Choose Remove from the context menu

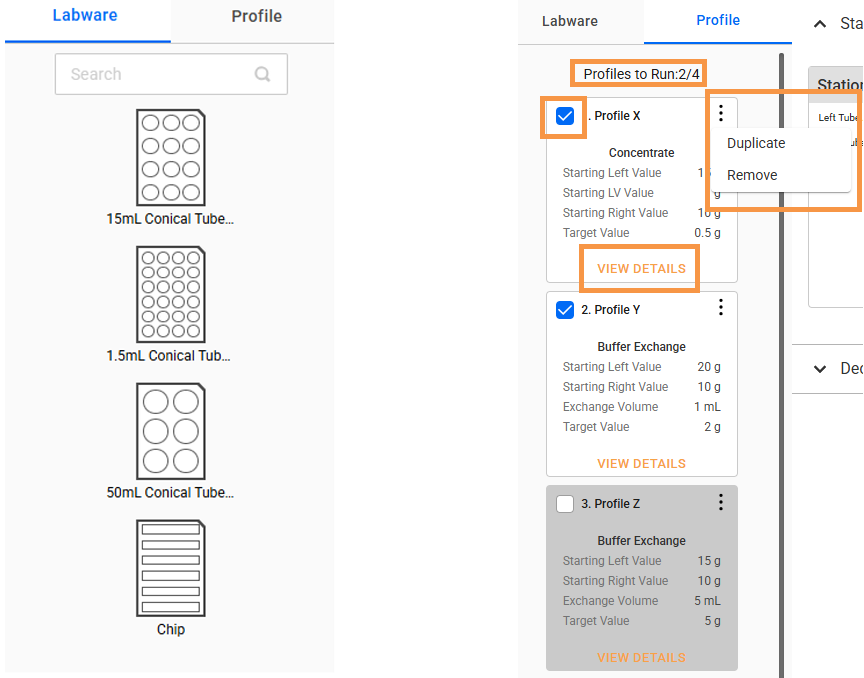point(752,175)
